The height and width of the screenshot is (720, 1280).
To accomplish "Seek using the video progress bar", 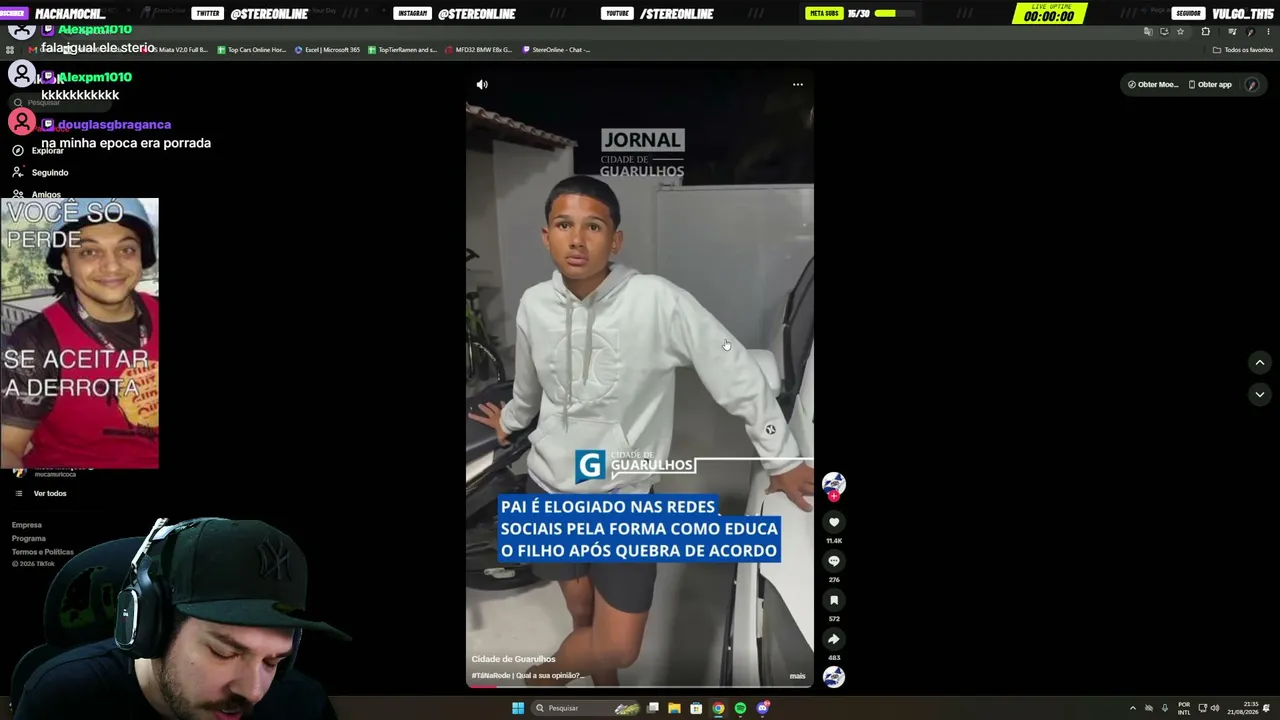I will click(640, 687).
